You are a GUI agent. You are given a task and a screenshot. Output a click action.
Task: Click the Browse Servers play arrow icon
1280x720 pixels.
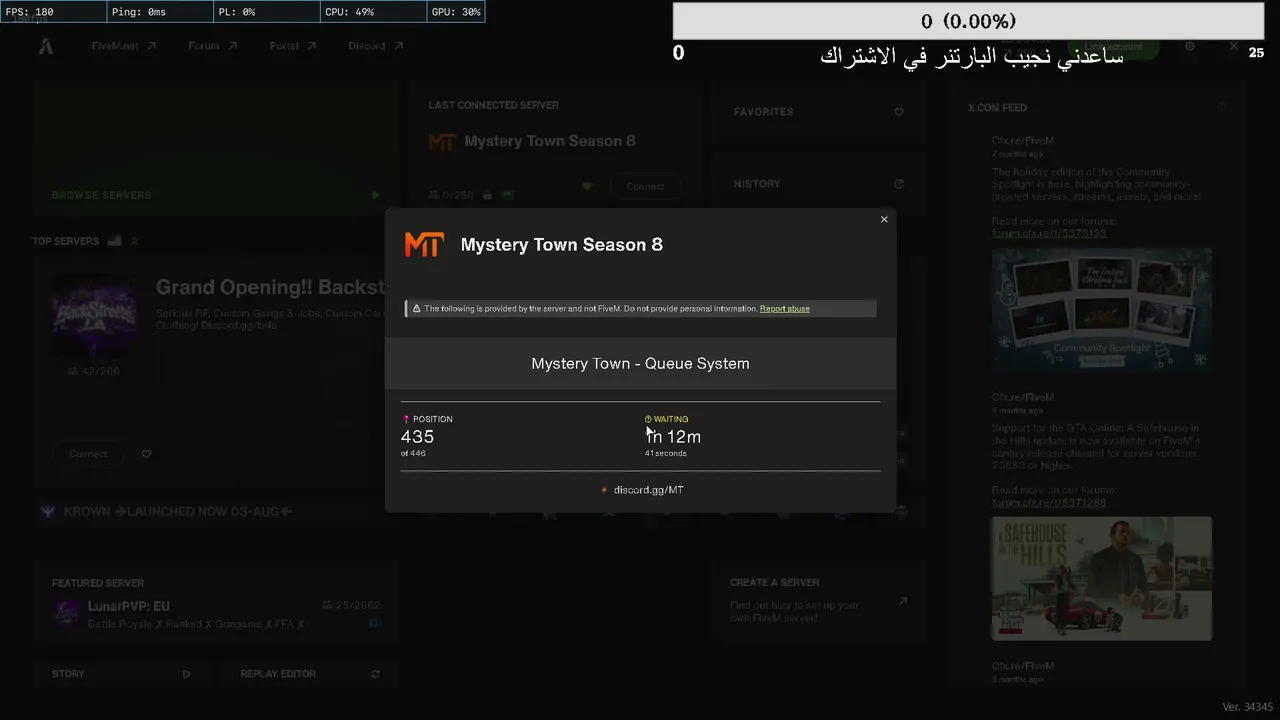376,195
